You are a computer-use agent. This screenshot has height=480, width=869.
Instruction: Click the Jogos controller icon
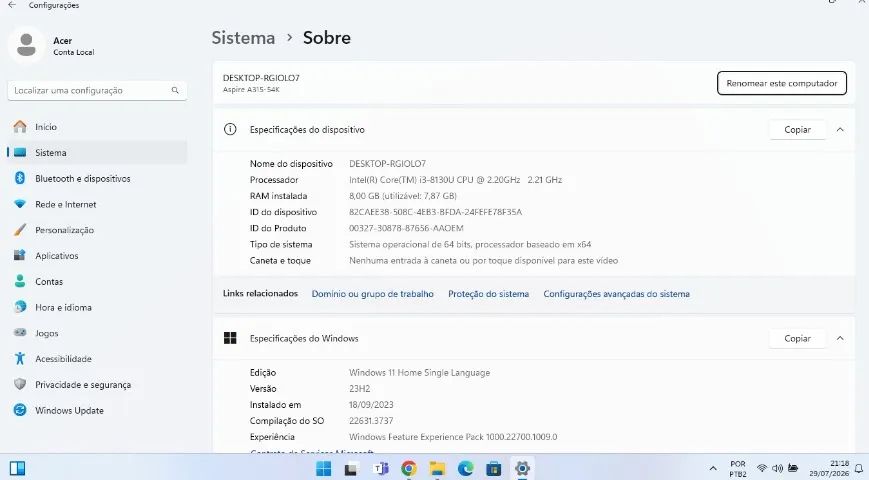(20, 333)
